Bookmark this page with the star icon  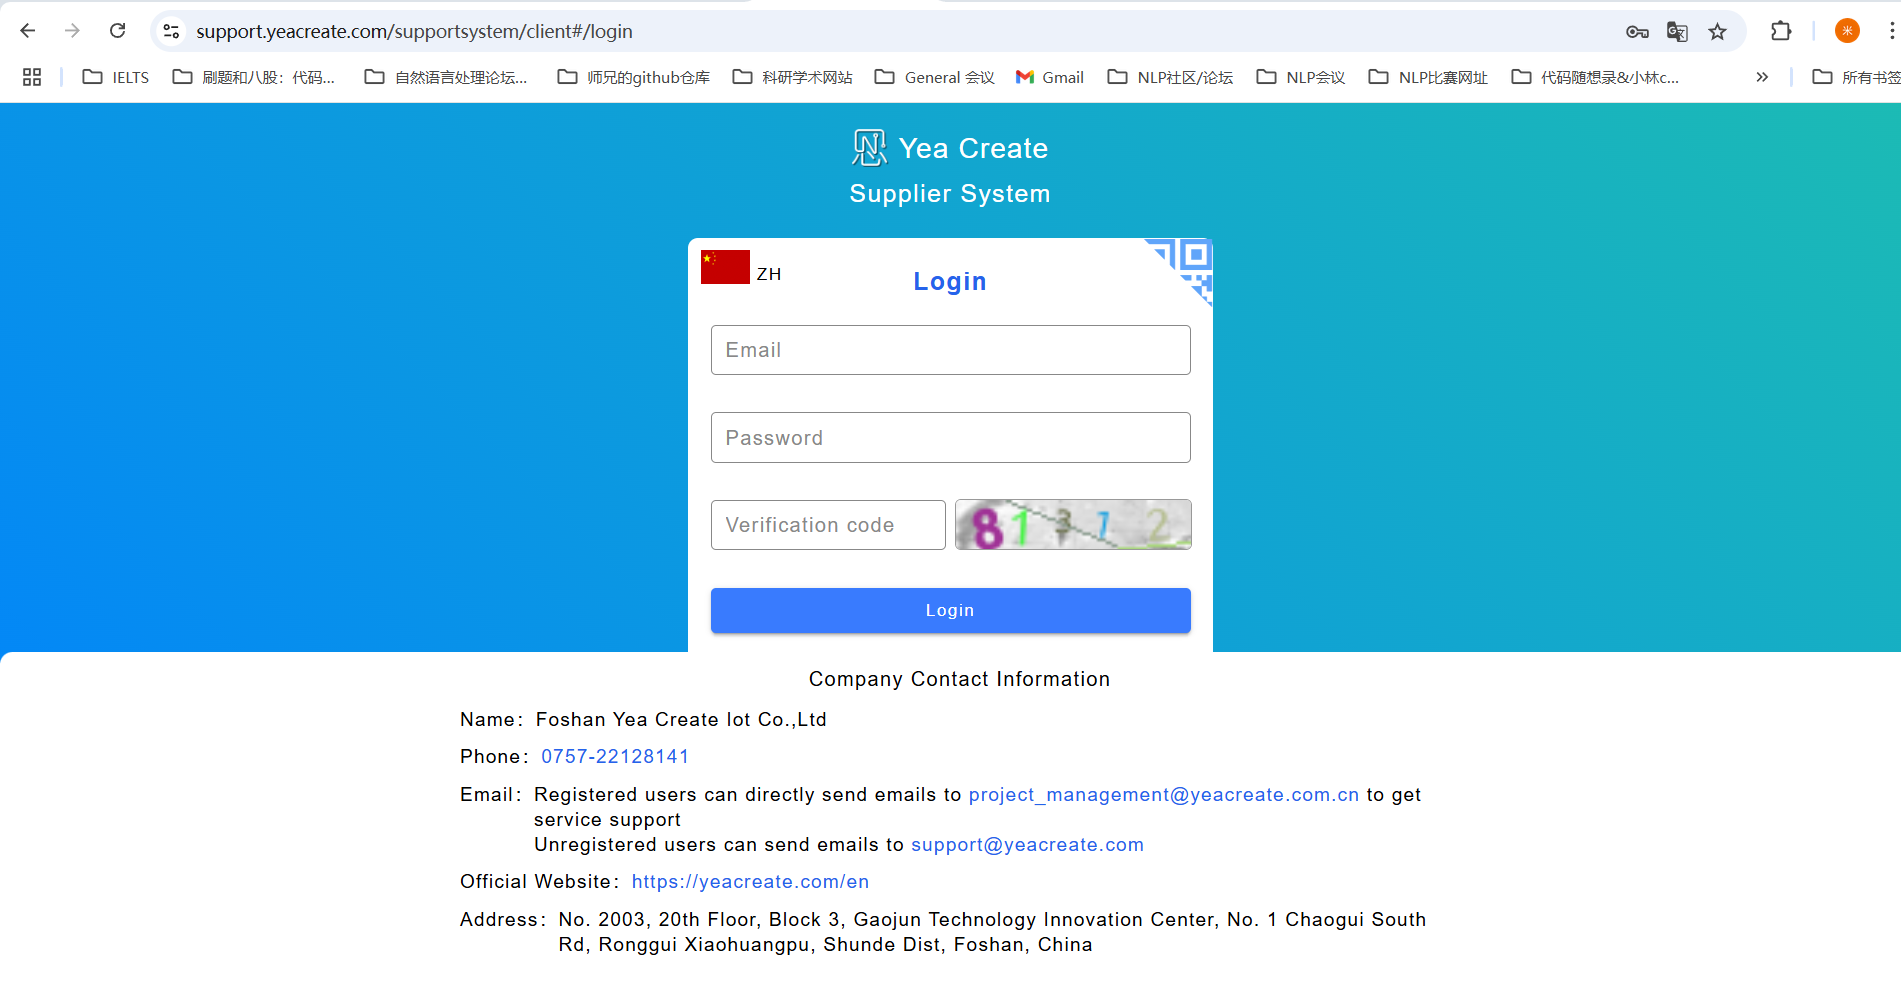tap(1717, 32)
